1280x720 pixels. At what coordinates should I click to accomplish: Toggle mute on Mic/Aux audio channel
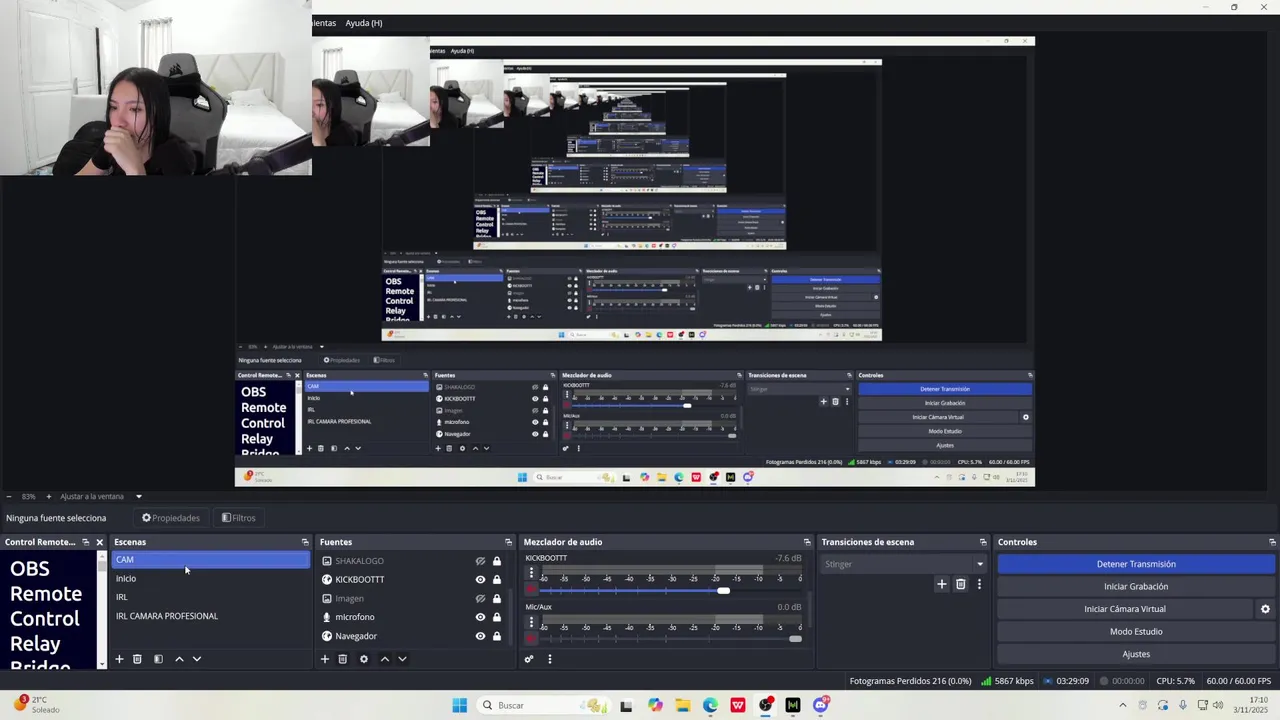(x=531, y=638)
